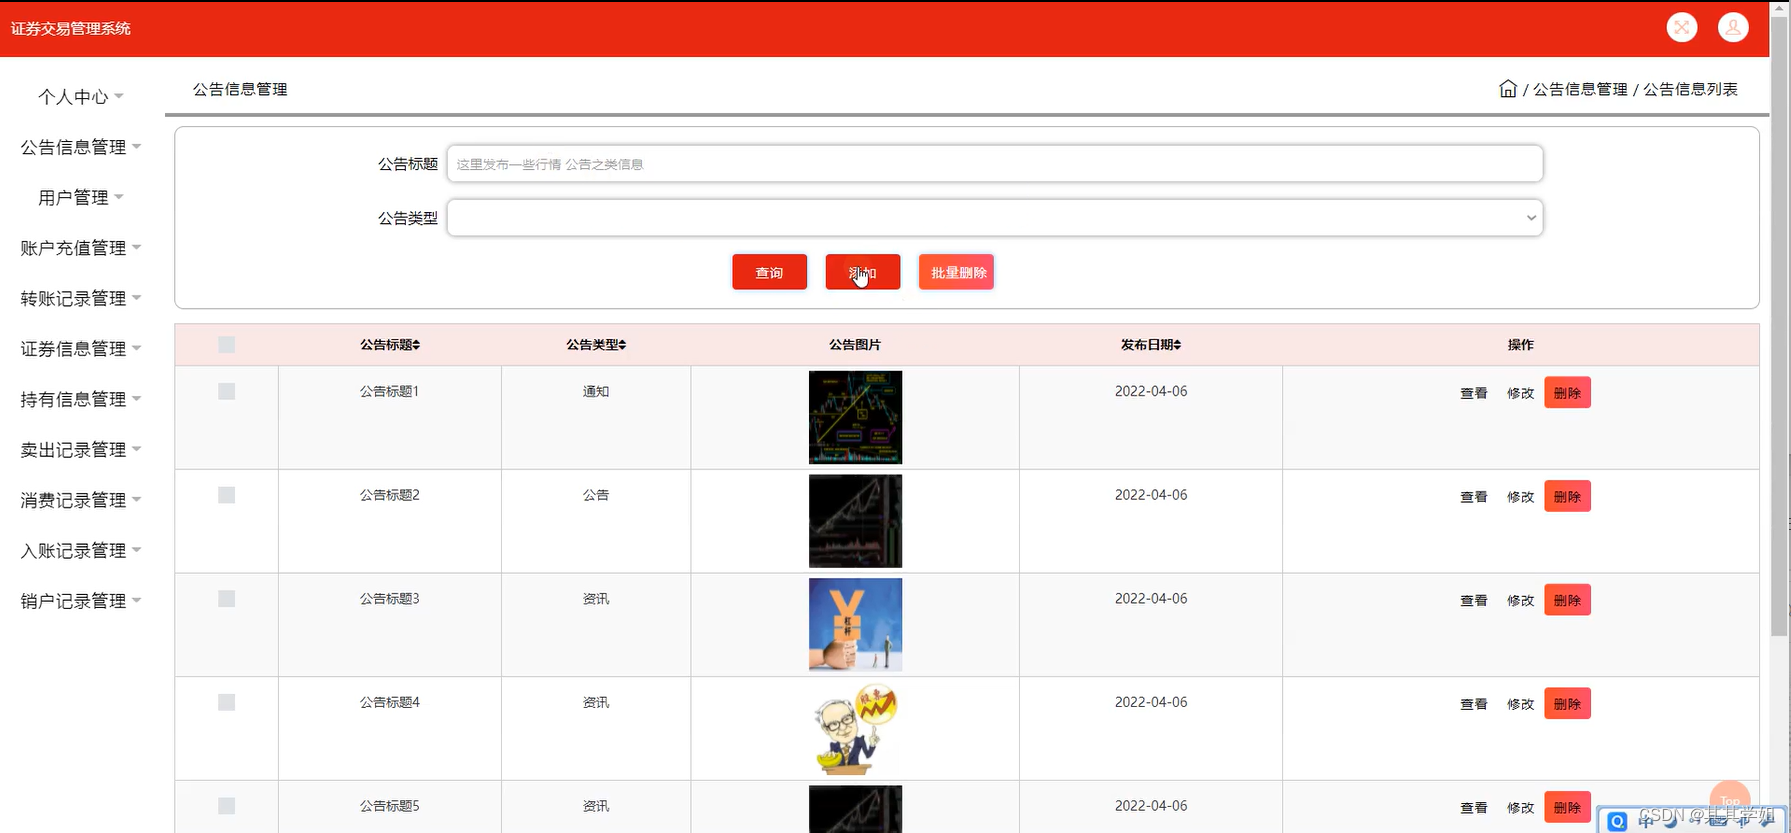Screen dimensions: 1791x833
Task: Click 公告信息列表 in the breadcrumb
Action: click(x=1690, y=89)
